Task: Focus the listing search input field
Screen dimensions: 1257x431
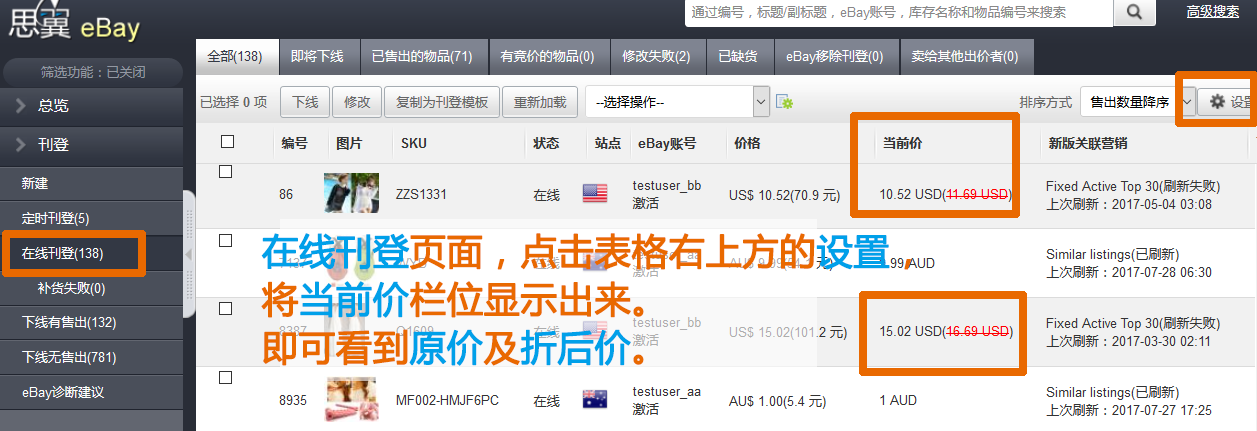Action: pyautogui.click(x=898, y=12)
